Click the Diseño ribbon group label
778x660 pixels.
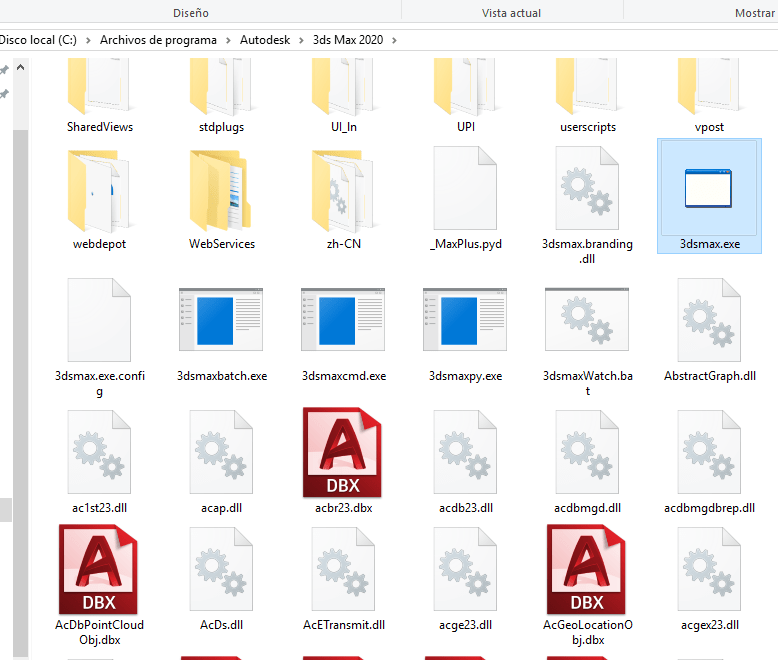coord(191,13)
